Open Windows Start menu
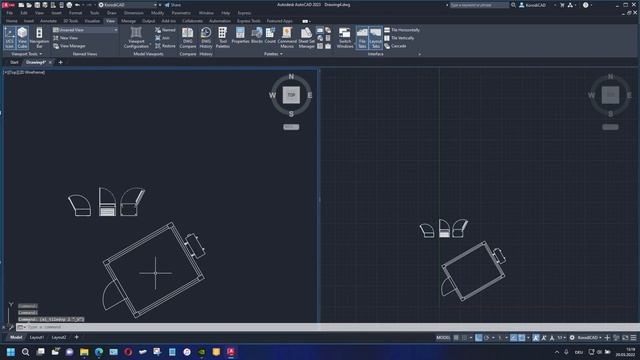 [11, 352]
